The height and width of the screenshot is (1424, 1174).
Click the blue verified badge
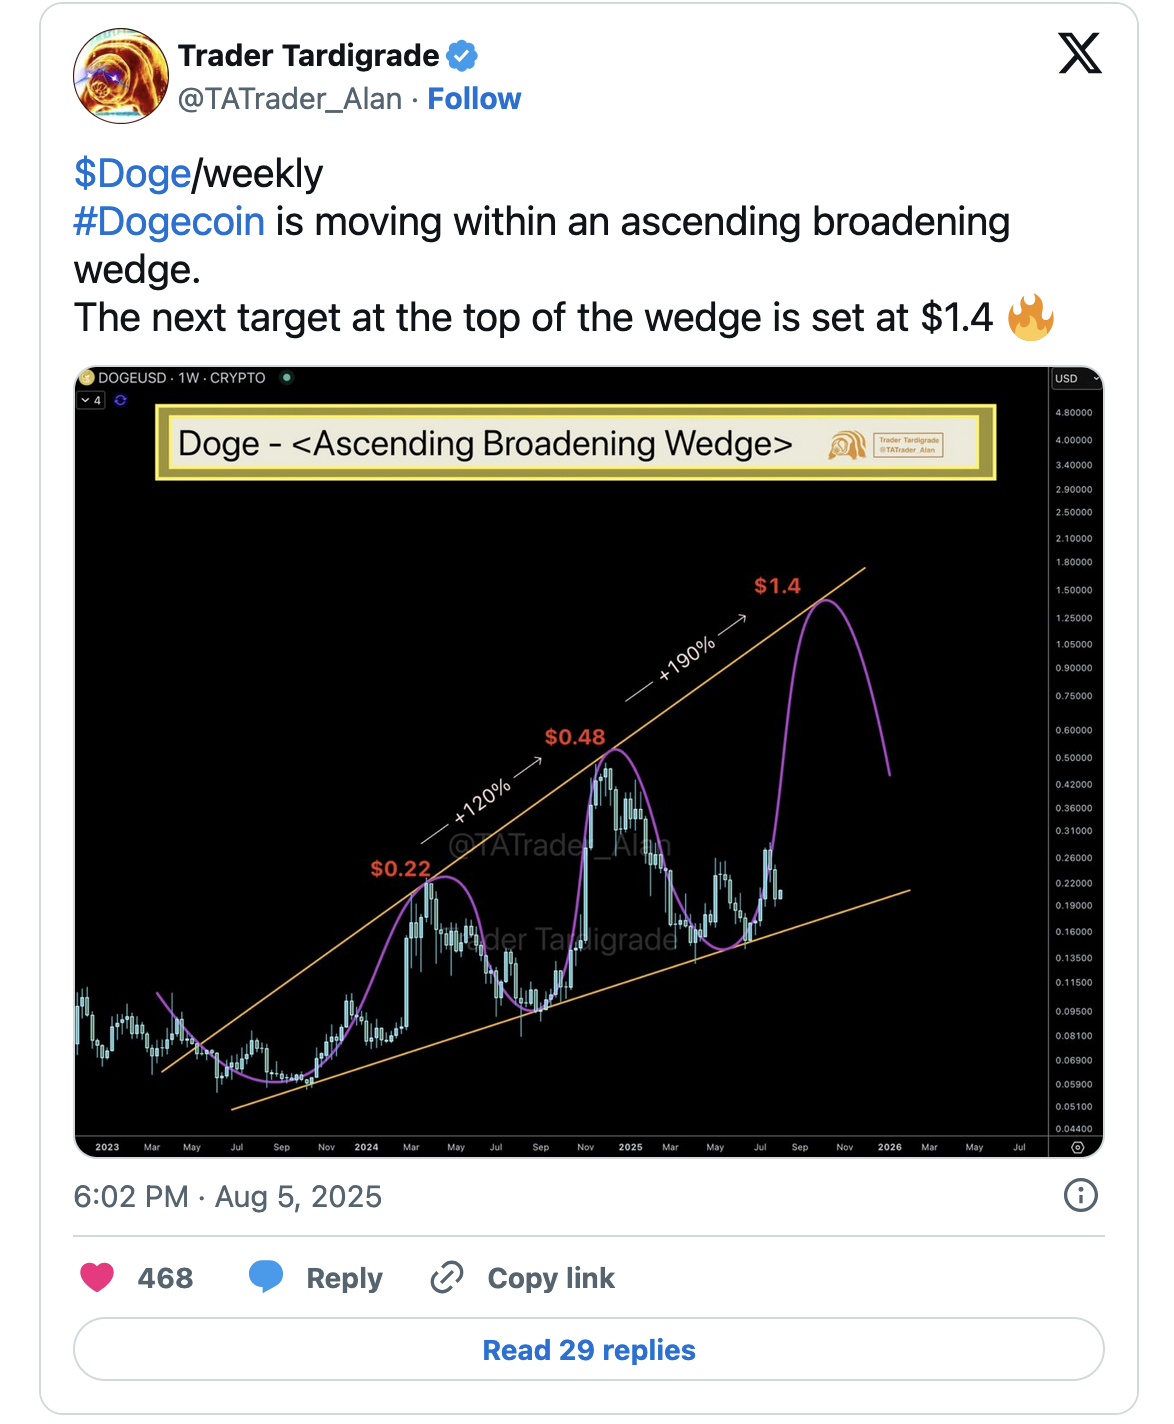point(461,56)
